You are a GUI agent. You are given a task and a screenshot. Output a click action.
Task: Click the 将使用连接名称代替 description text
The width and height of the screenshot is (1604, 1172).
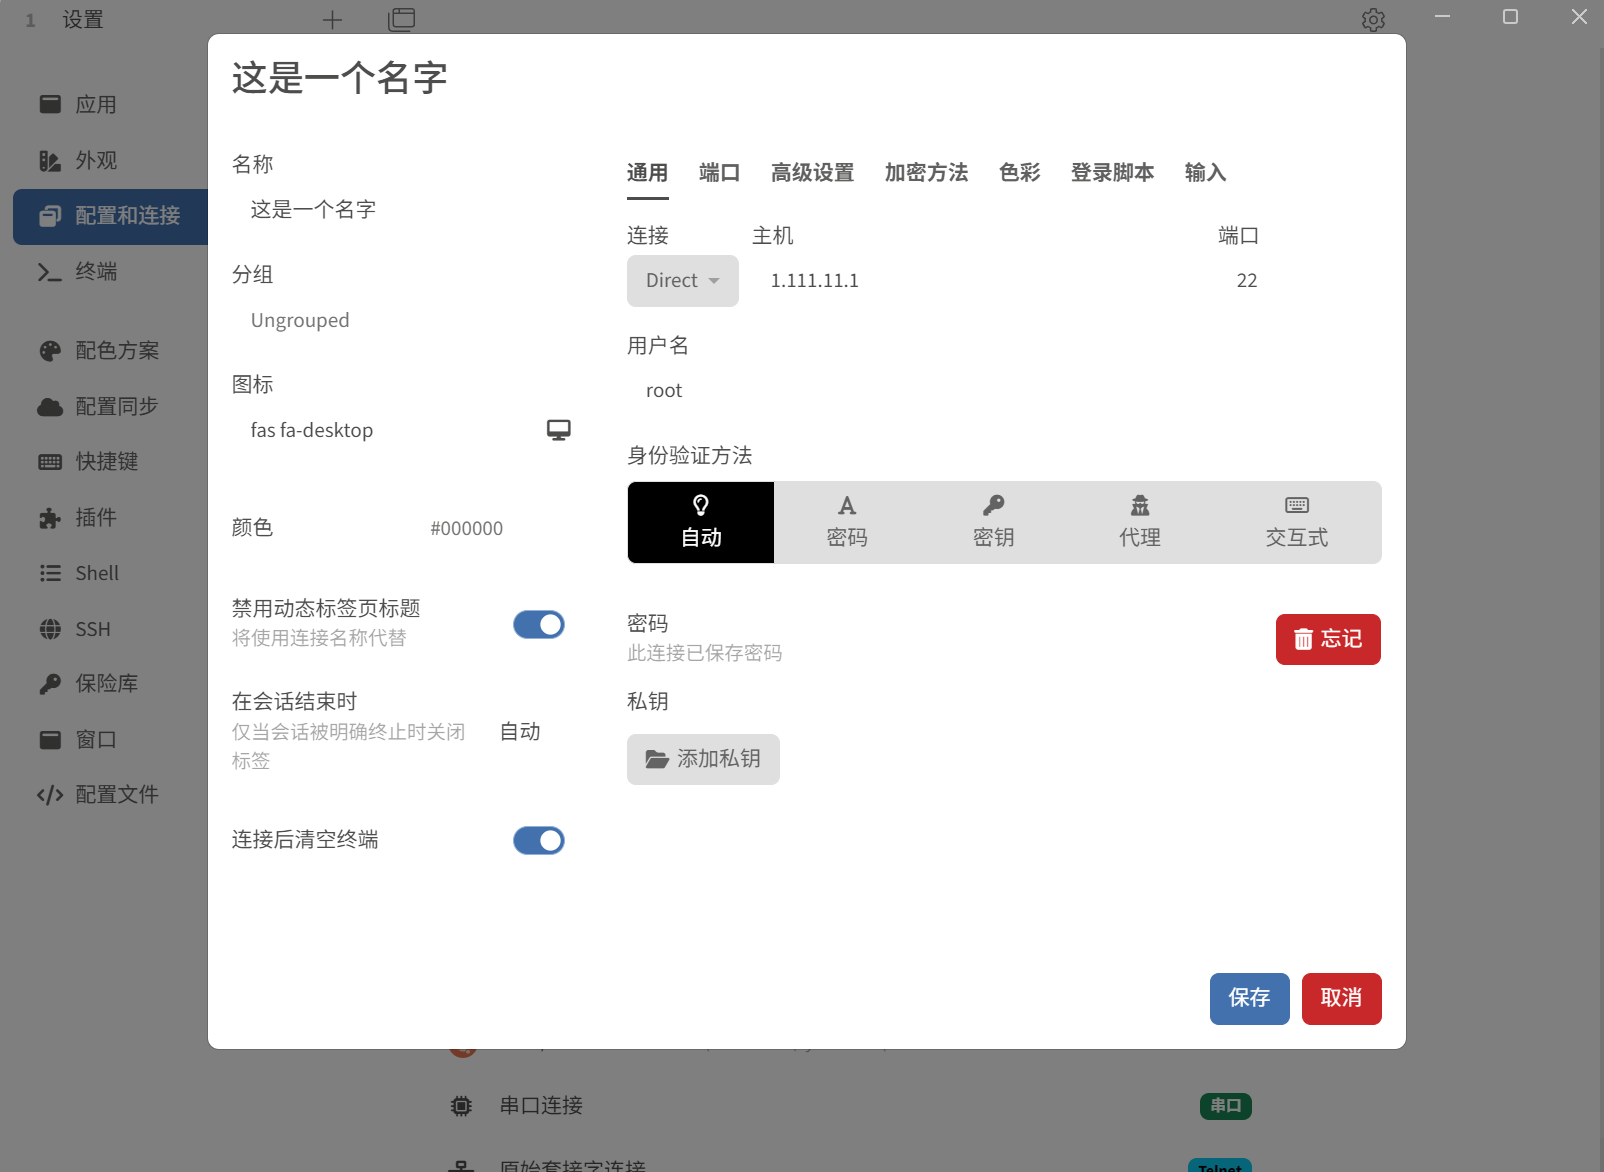[319, 638]
